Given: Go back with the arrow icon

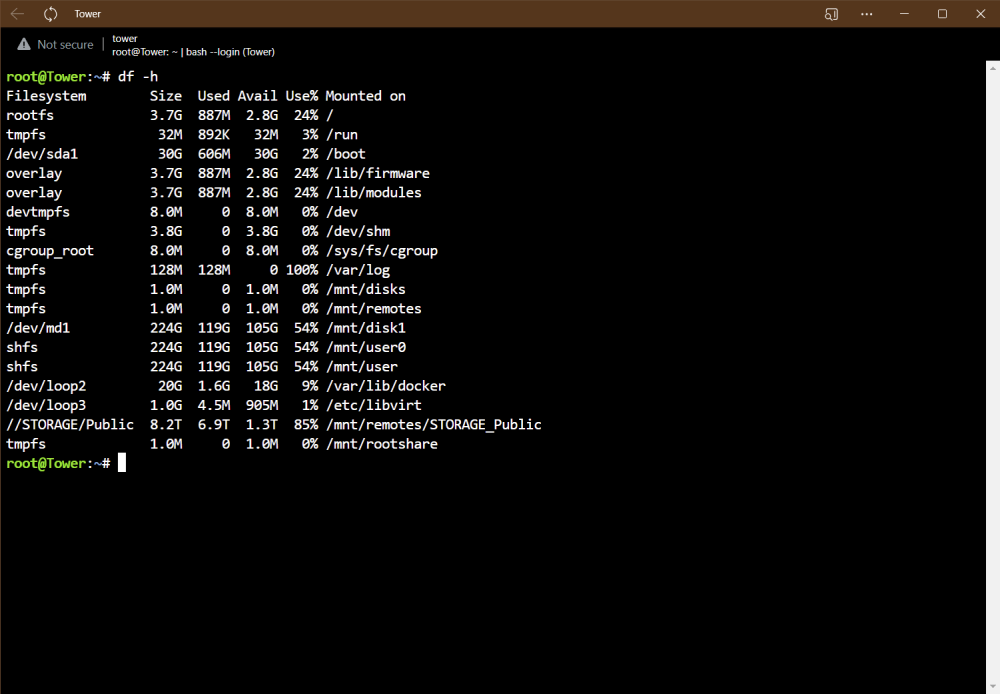Looking at the screenshot, I should [17, 13].
